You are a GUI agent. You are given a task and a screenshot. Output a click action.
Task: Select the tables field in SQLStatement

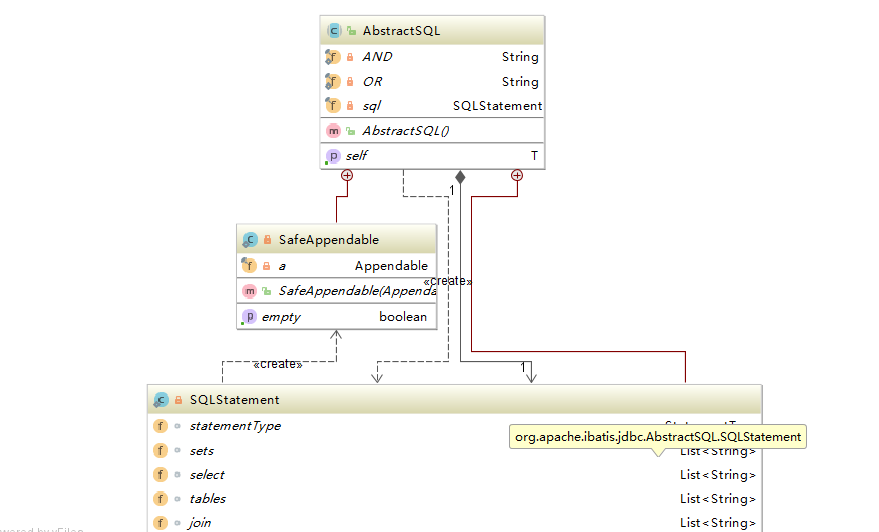click(x=207, y=499)
